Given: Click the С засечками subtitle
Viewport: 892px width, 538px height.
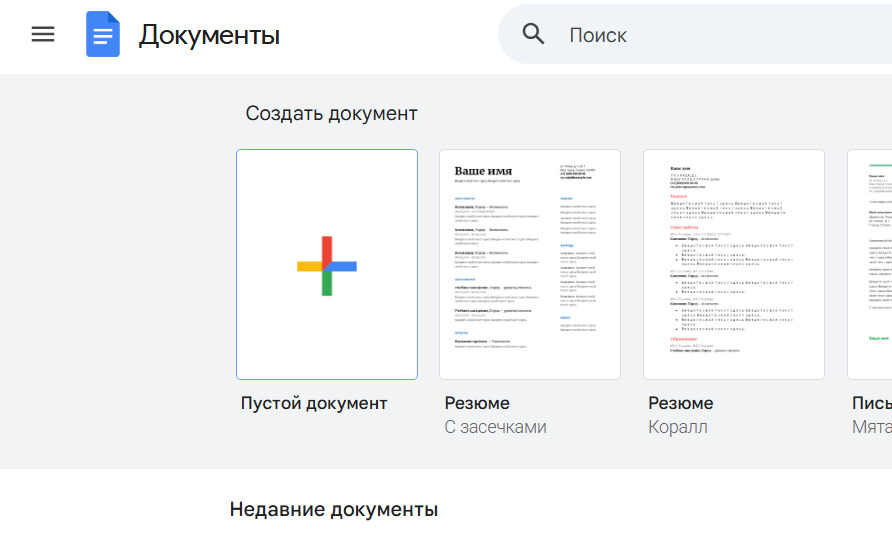Looking at the screenshot, I should tap(495, 428).
